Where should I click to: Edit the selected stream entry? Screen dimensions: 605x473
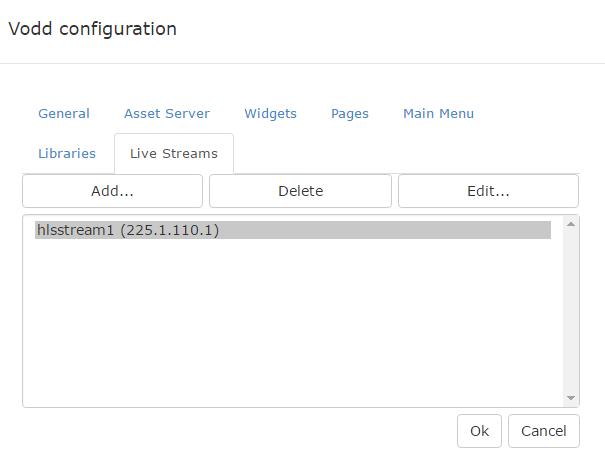tap(488, 191)
